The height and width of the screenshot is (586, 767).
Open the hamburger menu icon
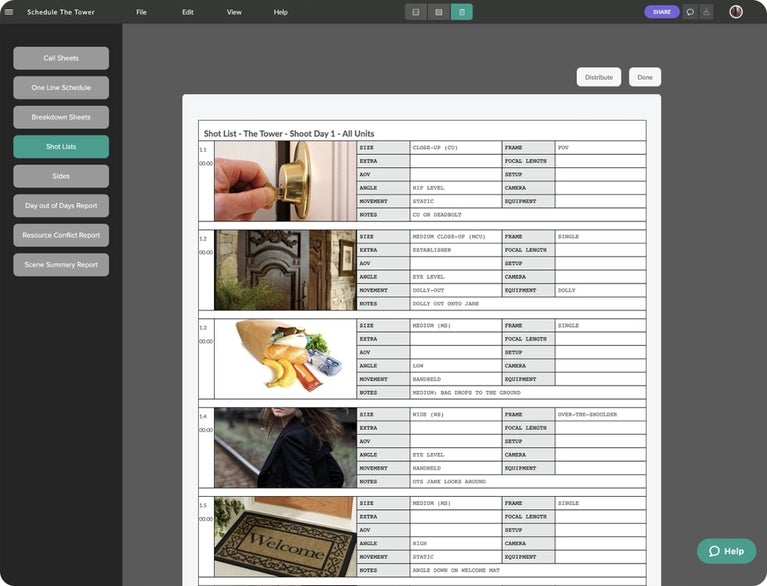[9, 12]
